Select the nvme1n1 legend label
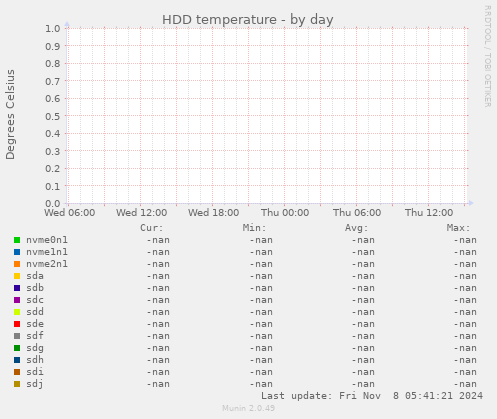The image size is (497, 419). 47,252
